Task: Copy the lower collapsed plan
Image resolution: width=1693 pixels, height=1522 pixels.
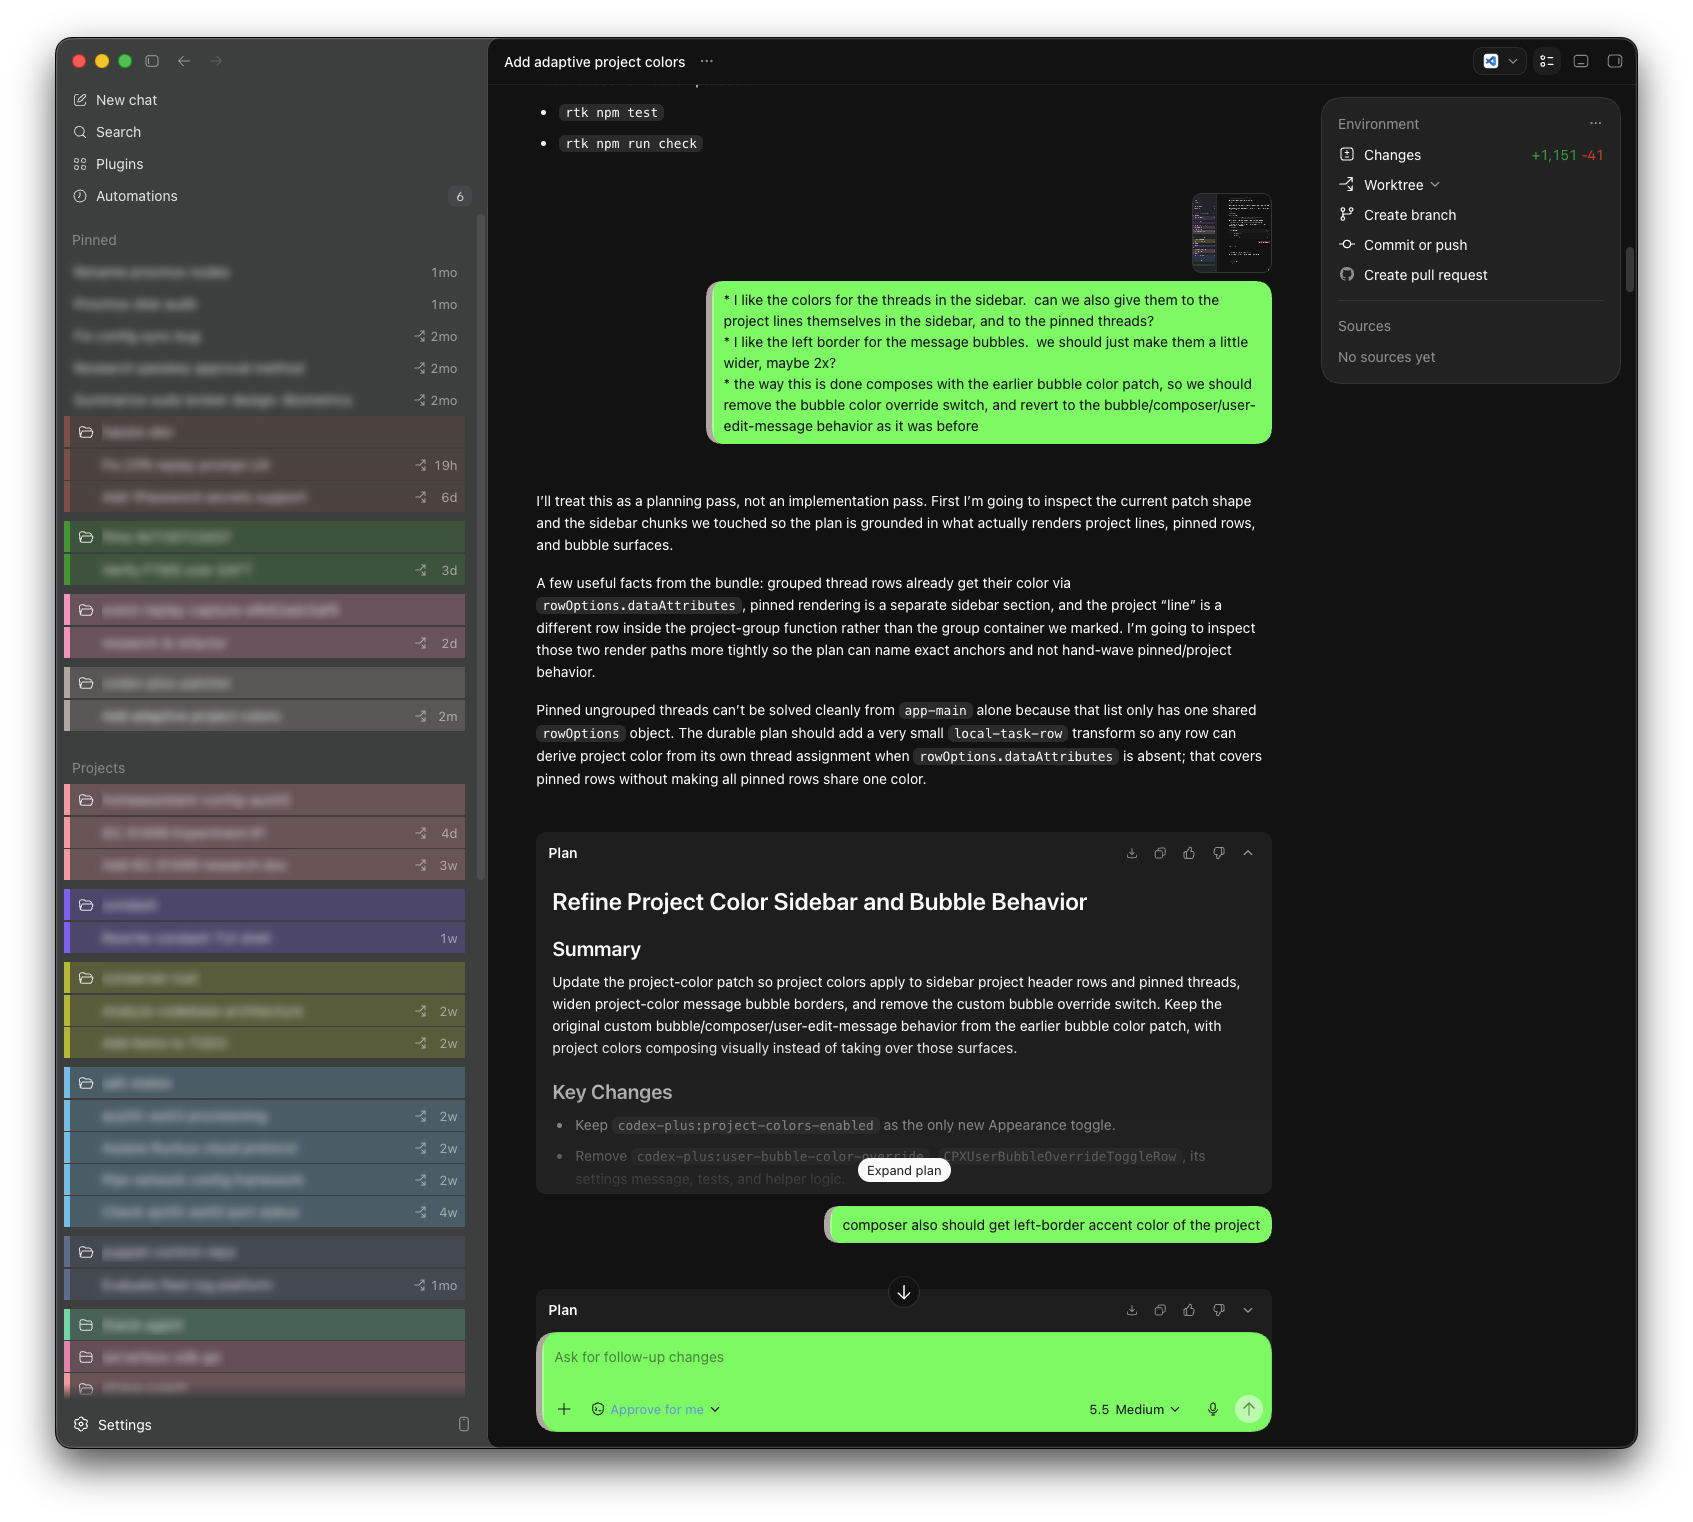Action: click(1160, 1310)
